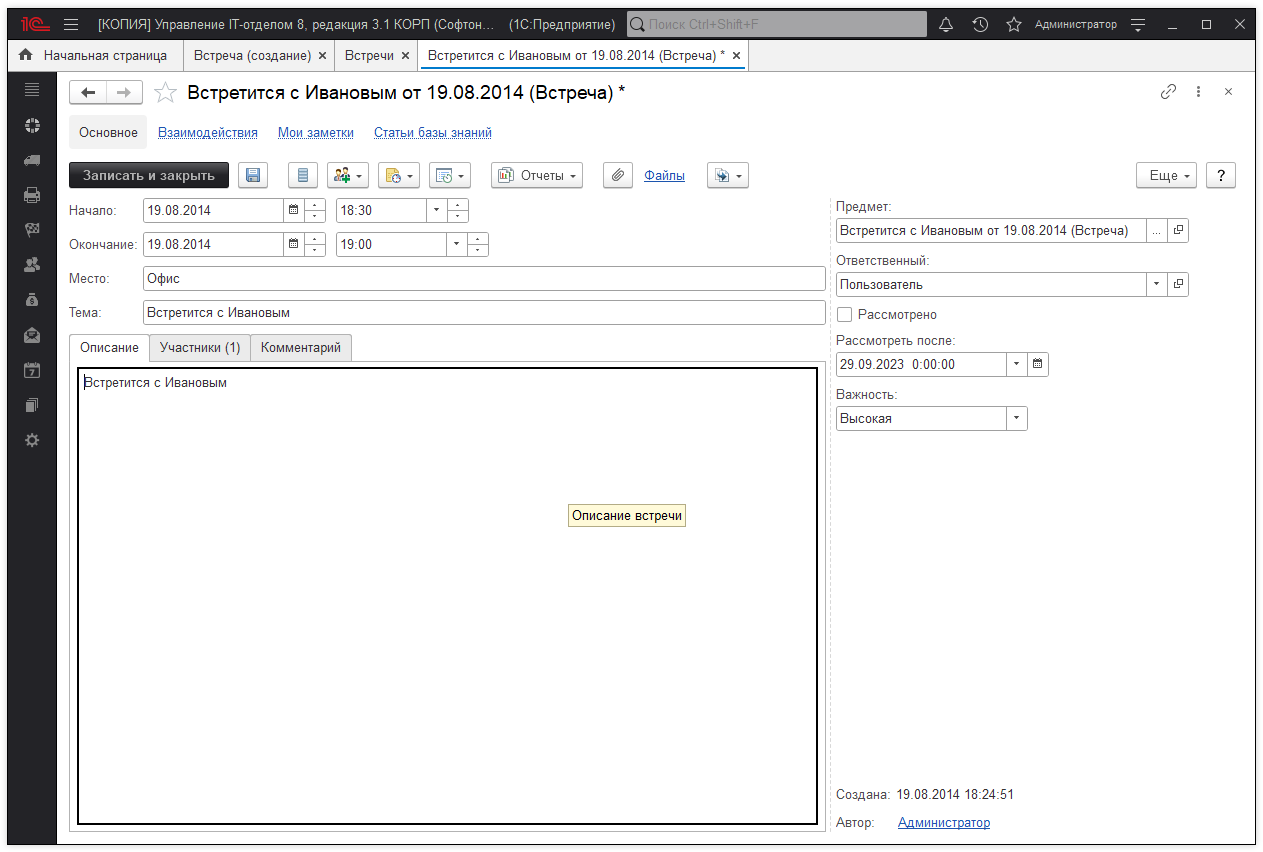Screen dimensions: 1263x852
Task: Open the Администратор author link
Action: (943, 823)
